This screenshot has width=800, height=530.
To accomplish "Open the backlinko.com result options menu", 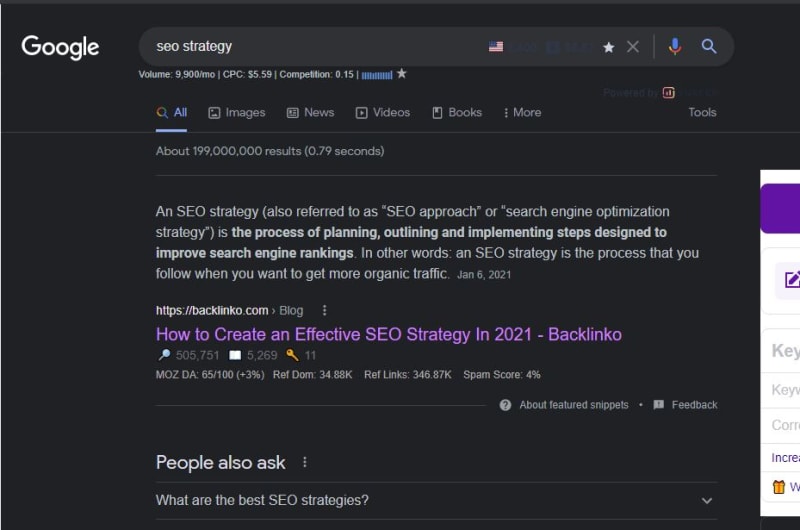I will coord(324,310).
